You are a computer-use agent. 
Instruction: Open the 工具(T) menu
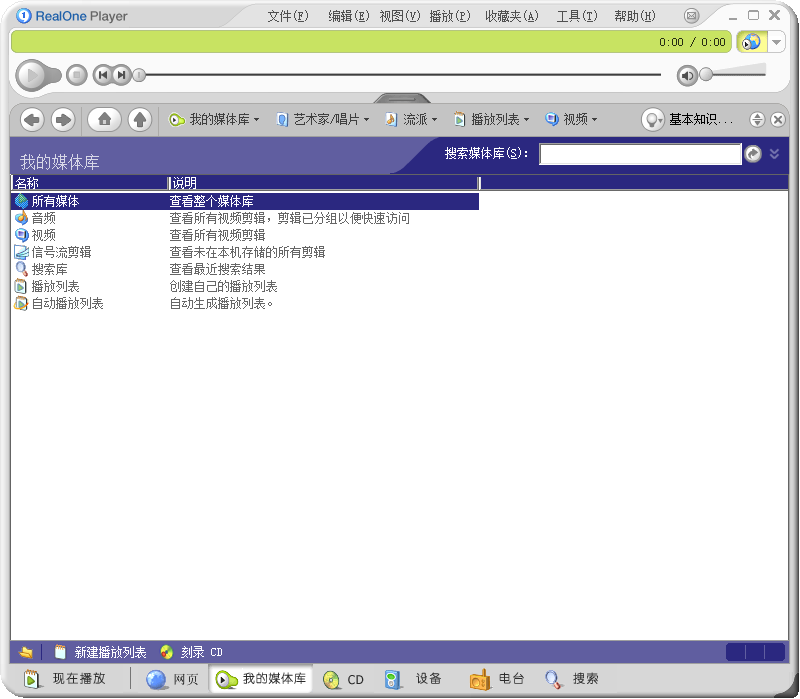click(x=577, y=16)
